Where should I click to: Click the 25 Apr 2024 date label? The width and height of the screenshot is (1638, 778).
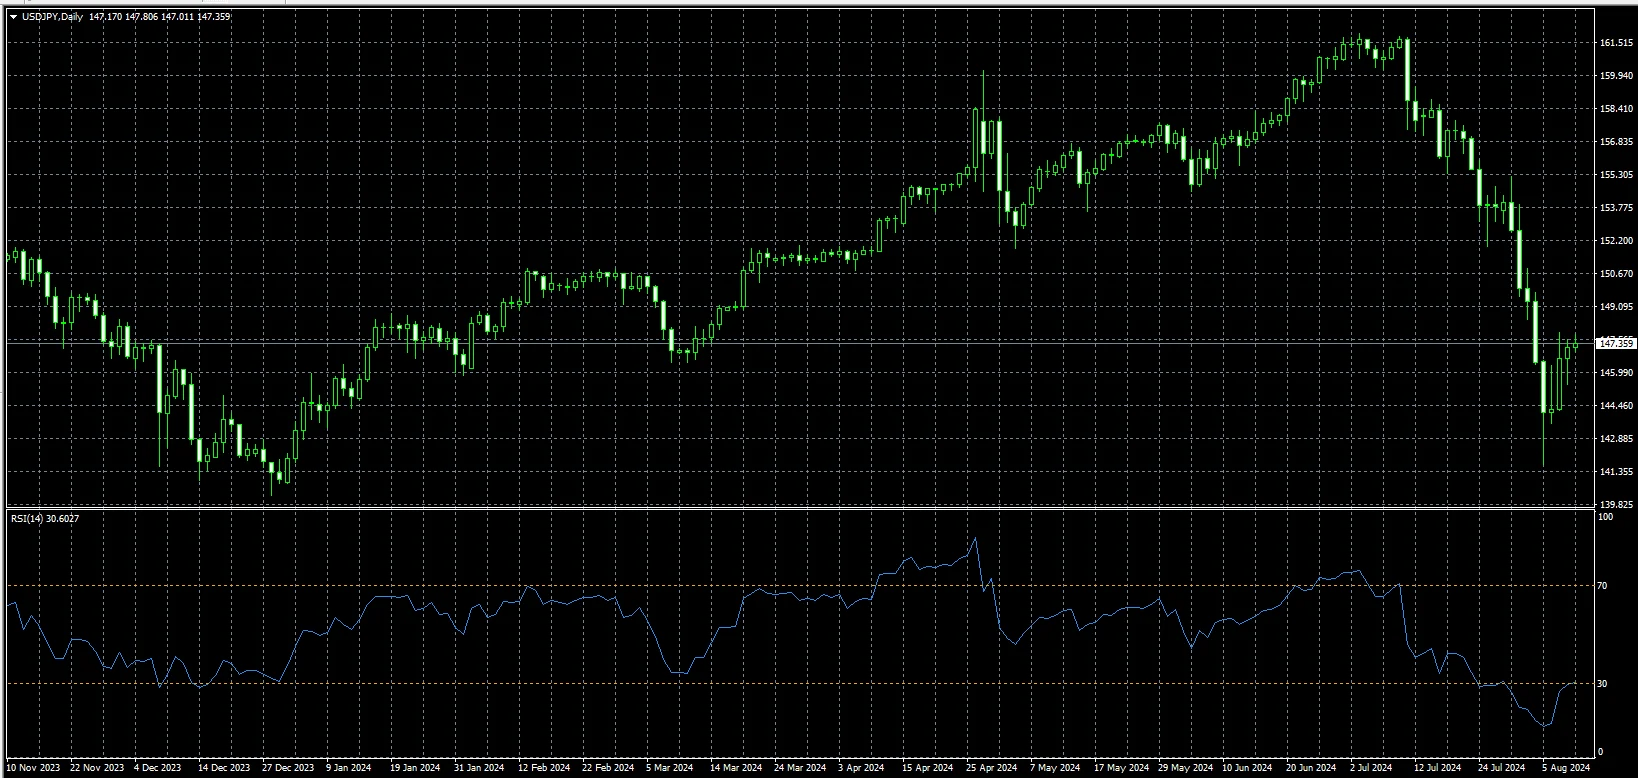tap(990, 769)
